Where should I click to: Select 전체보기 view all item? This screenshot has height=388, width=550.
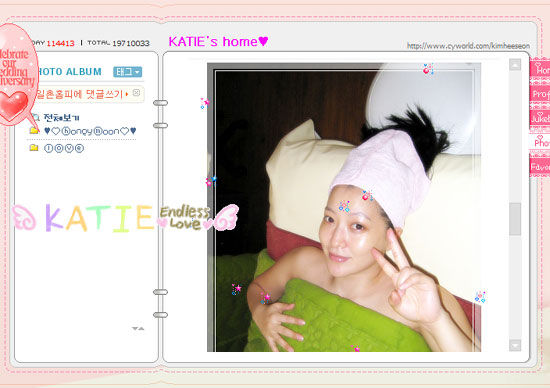(61, 118)
